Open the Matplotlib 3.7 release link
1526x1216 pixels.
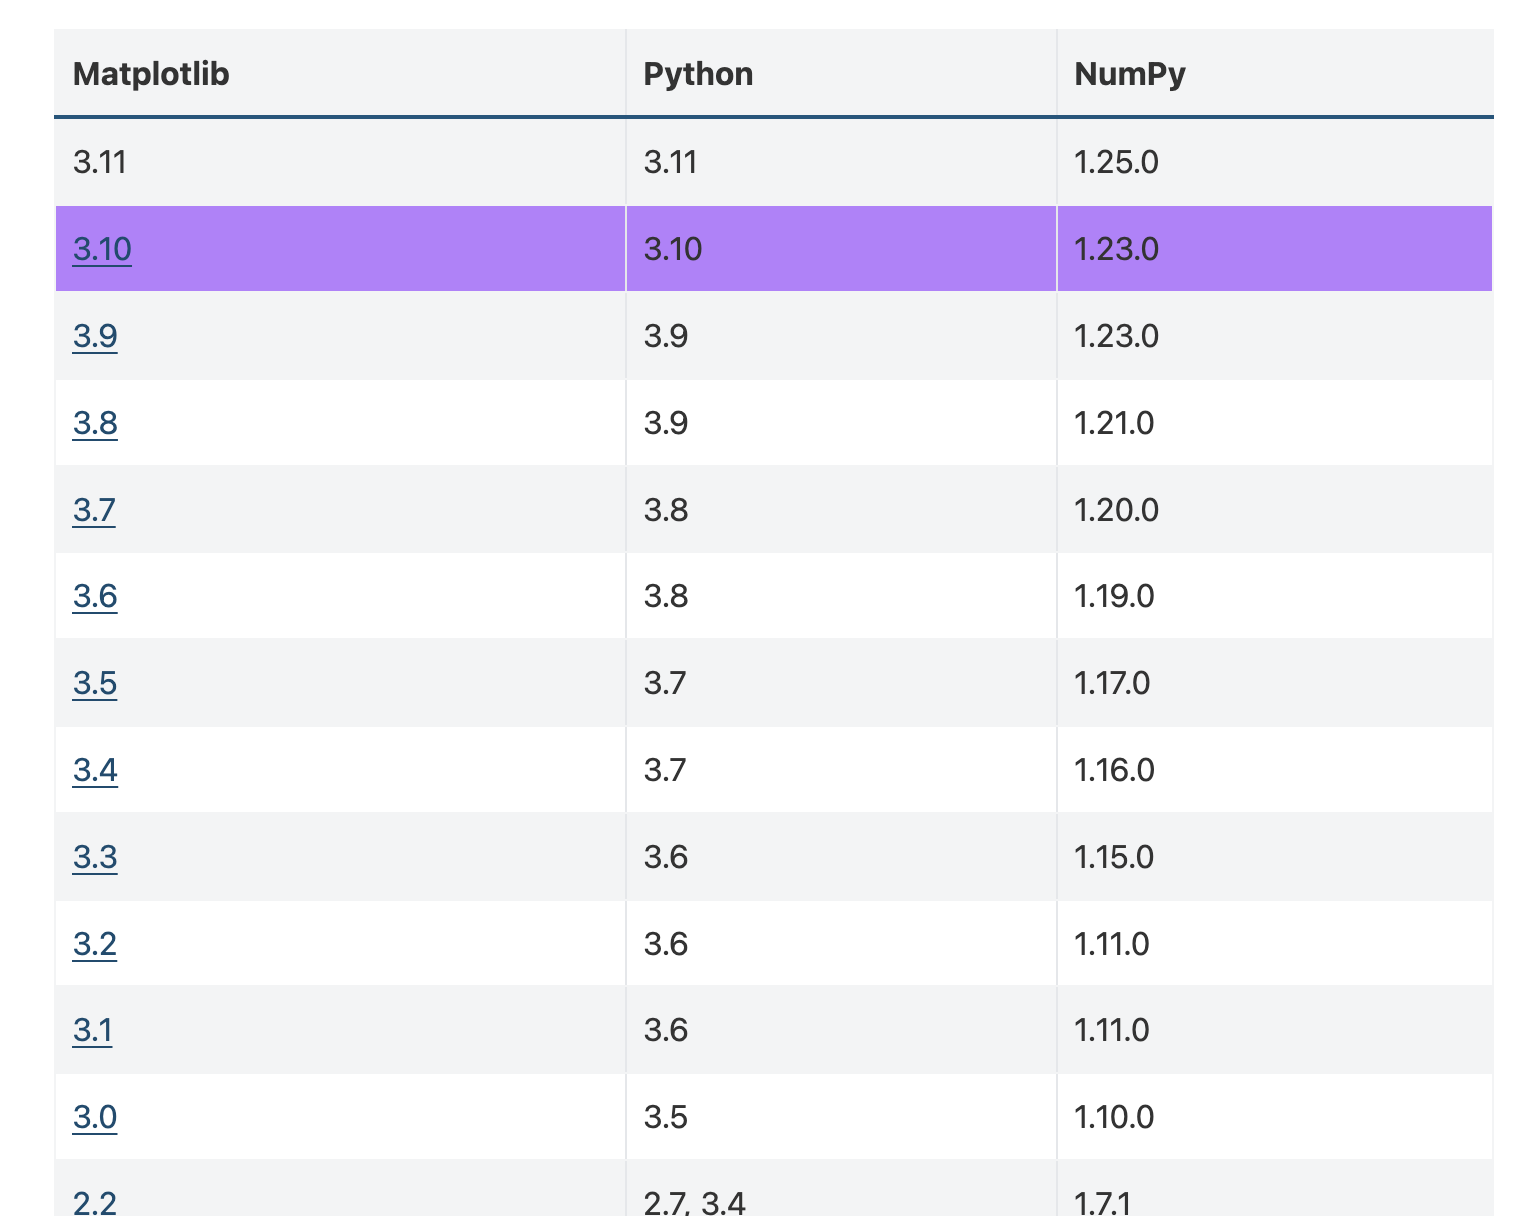pyautogui.click(x=94, y=509)
